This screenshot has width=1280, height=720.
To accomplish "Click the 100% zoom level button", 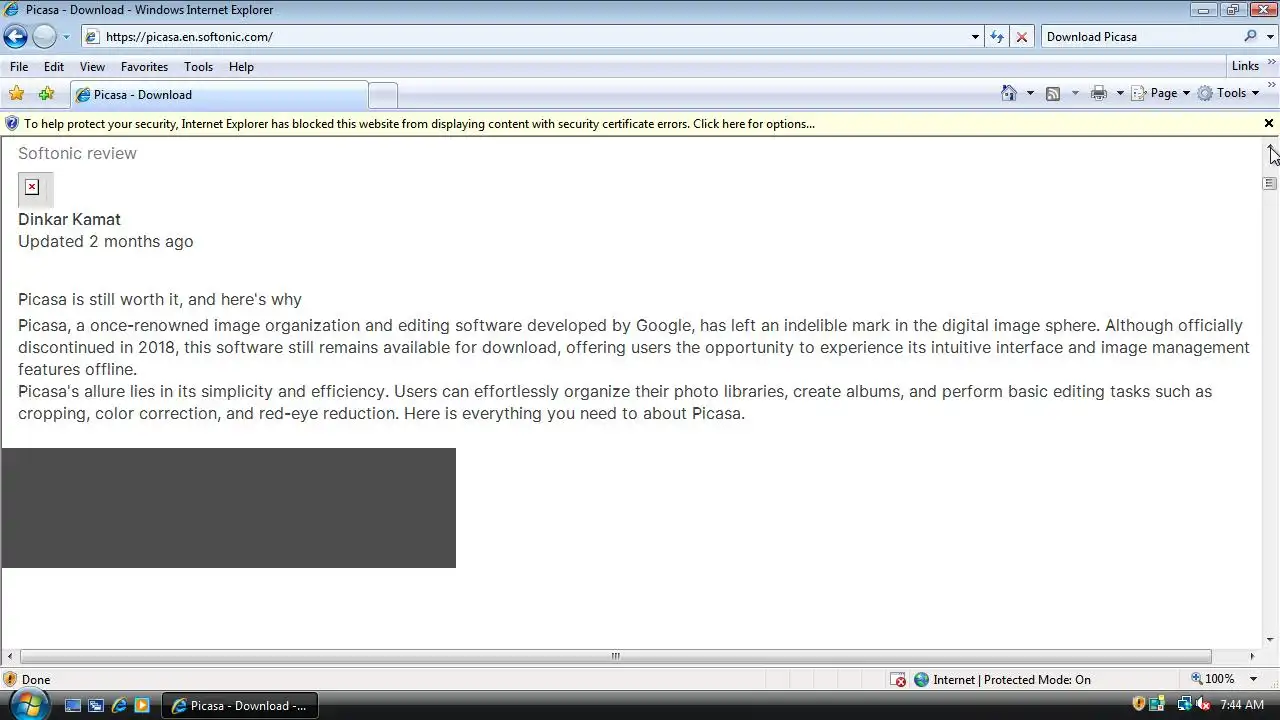I will click(1212, 679).
